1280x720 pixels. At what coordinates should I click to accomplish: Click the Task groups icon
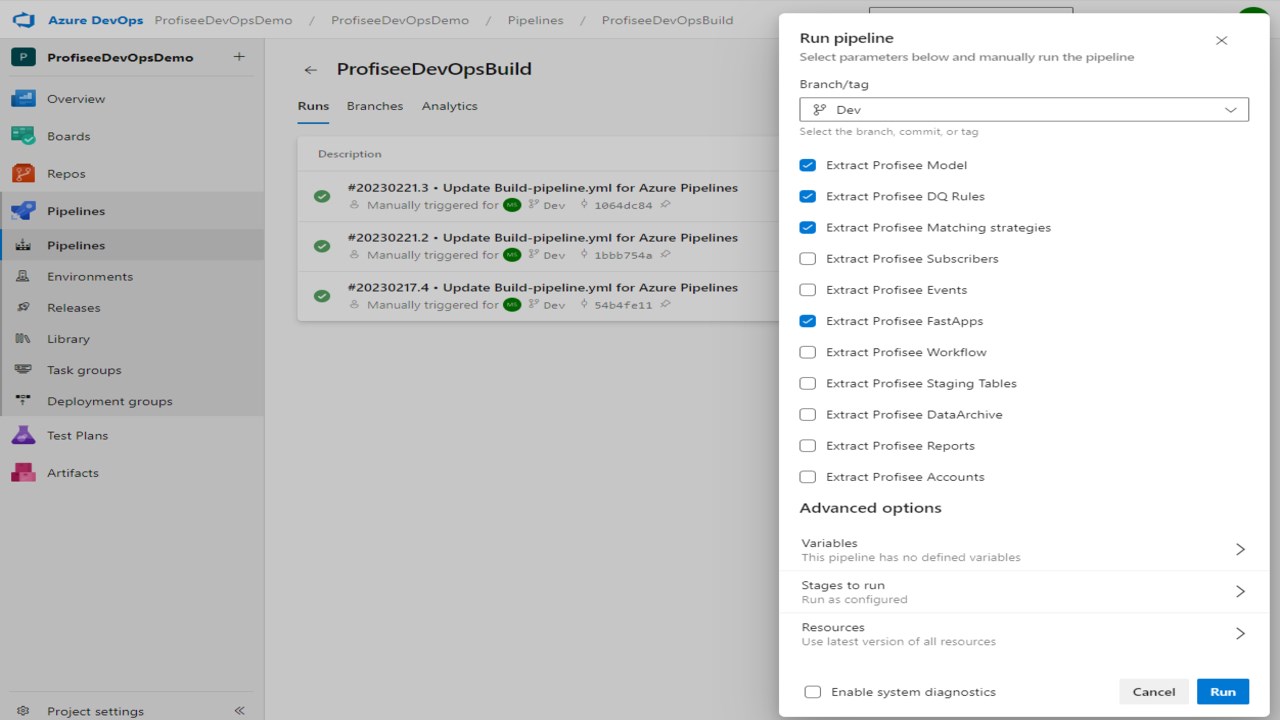pos(23,370)
